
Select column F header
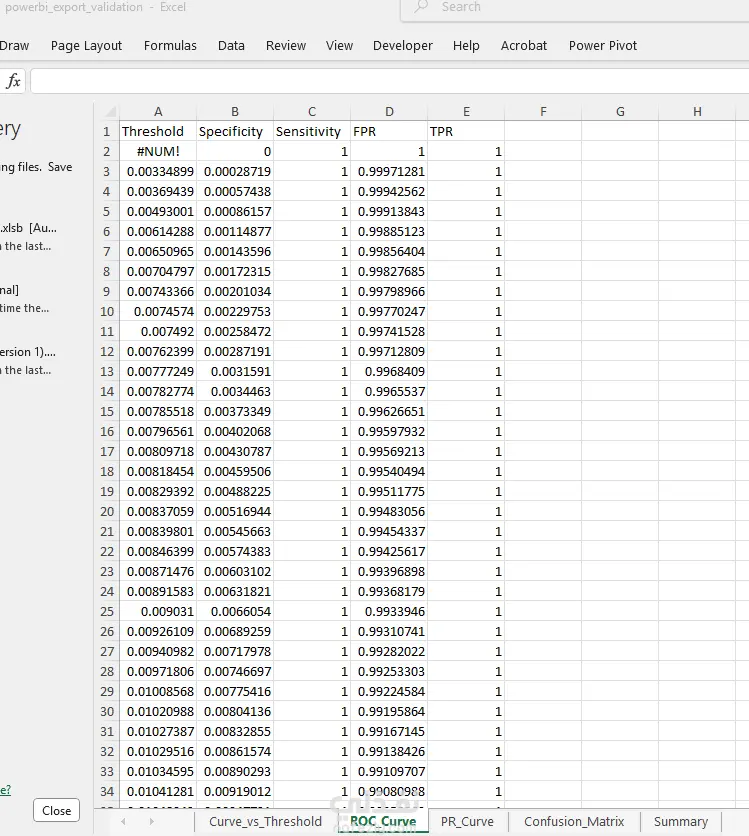[x=543, y=111]
